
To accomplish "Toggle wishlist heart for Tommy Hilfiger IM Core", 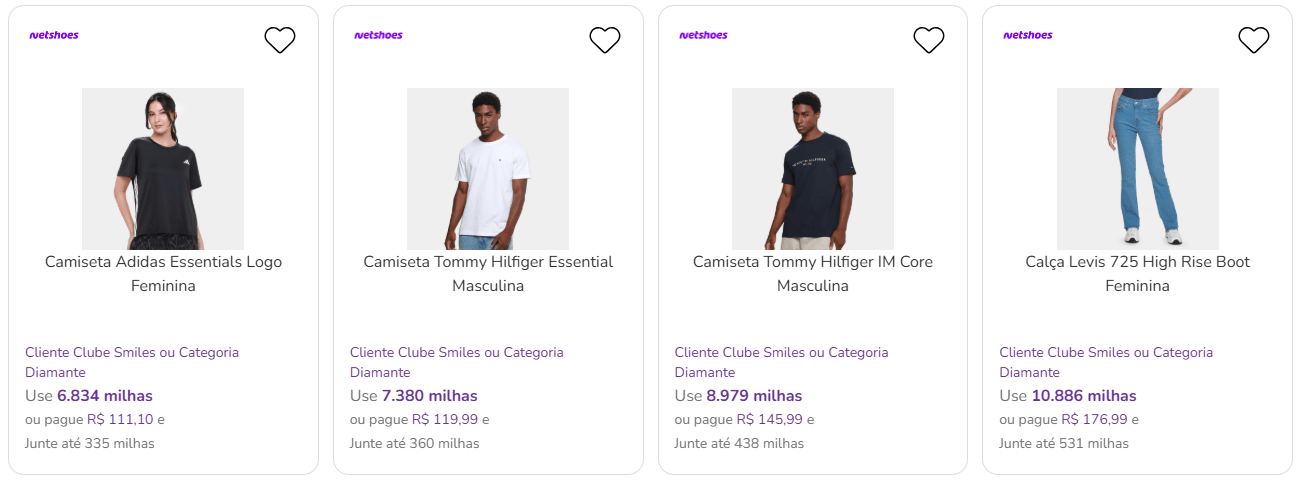I will pyautogui.click(x=929, y=40).
